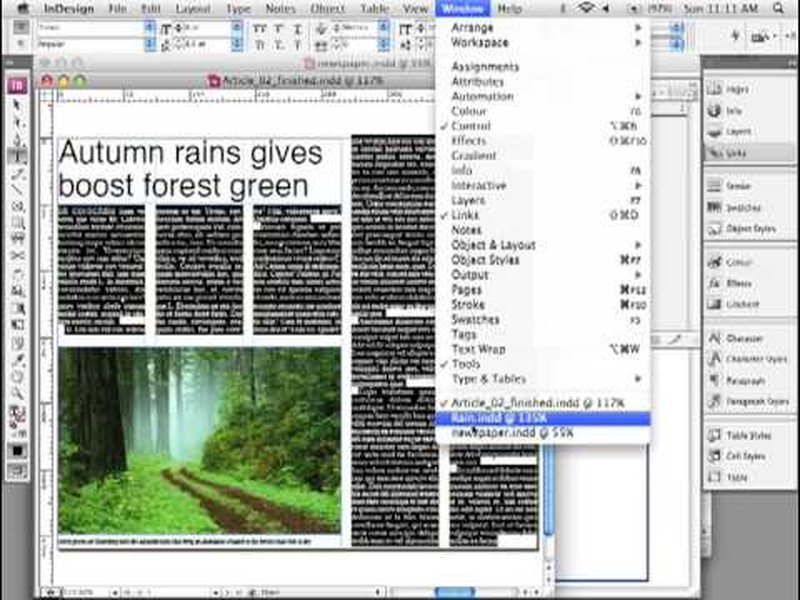Open the kerning Metrics dropdown
Screen dimensions: 800x600
[x=384, y=28]
